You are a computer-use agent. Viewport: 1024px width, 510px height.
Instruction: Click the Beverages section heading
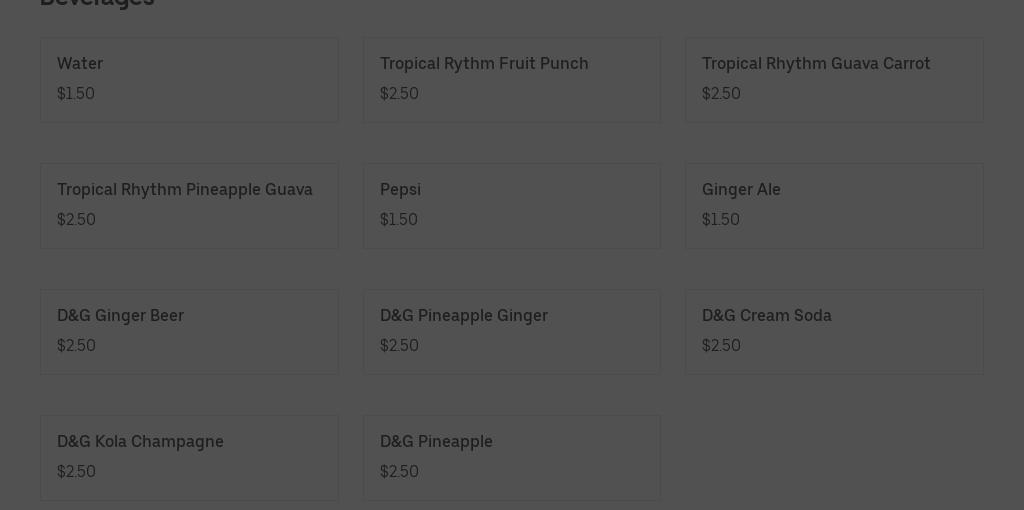click(97, 3)
